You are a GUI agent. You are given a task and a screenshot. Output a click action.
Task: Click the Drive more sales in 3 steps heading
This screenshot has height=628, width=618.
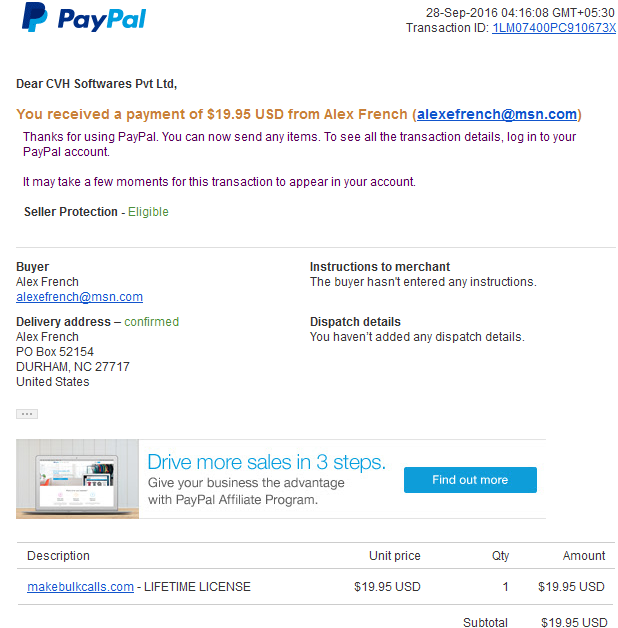[x=266, y=462]
